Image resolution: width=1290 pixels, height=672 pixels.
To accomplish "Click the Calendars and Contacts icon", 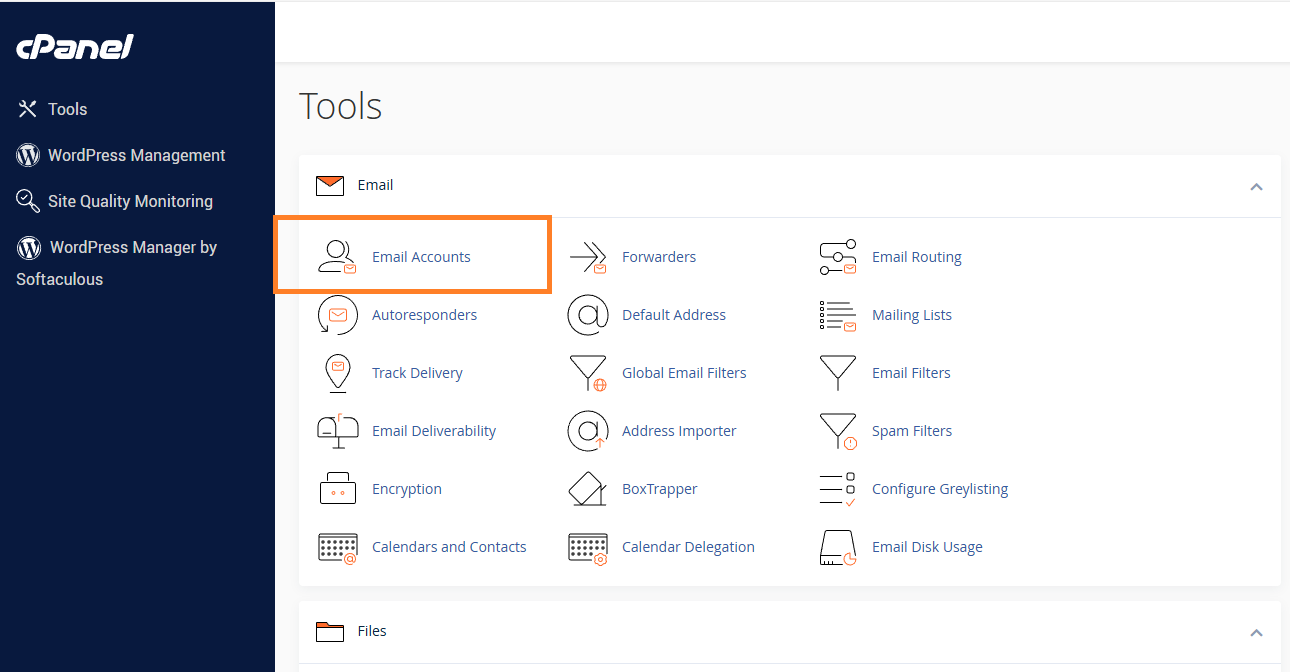I will click(x=337, y=547).
